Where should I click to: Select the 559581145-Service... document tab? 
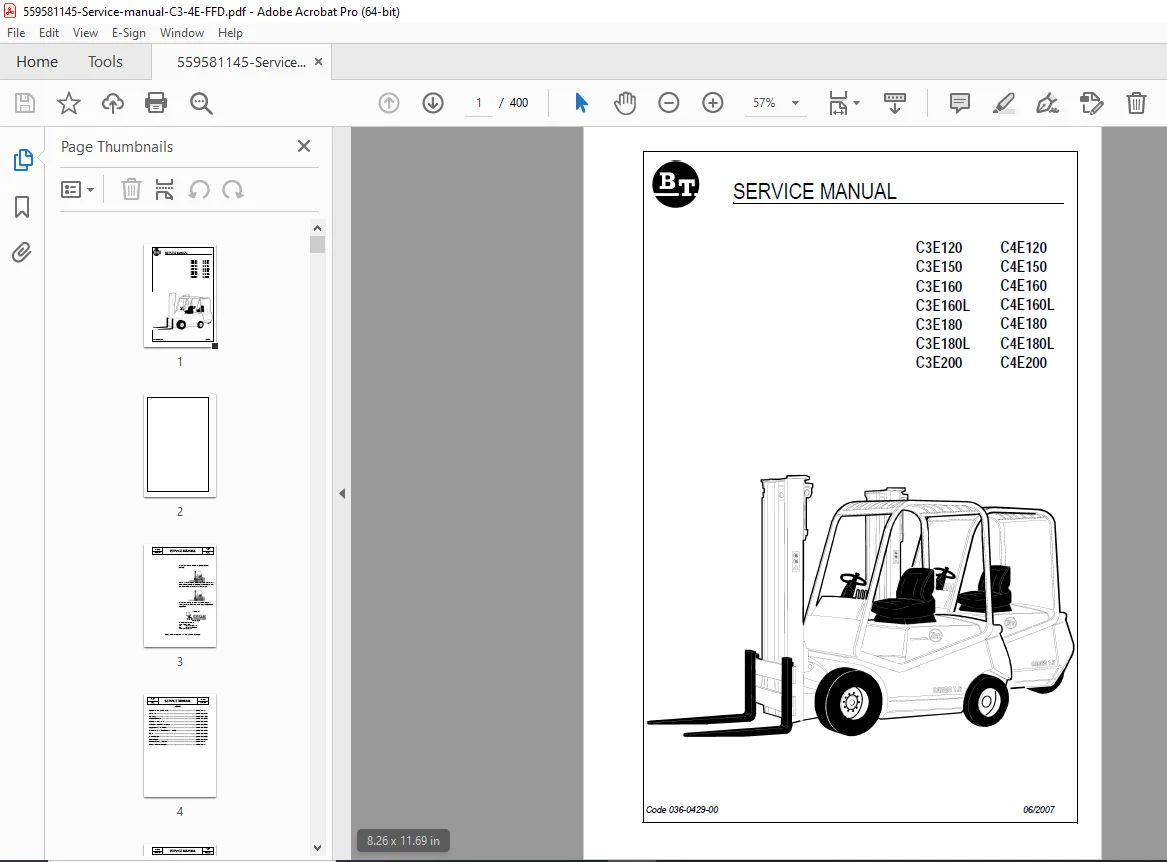coord(241,63)
